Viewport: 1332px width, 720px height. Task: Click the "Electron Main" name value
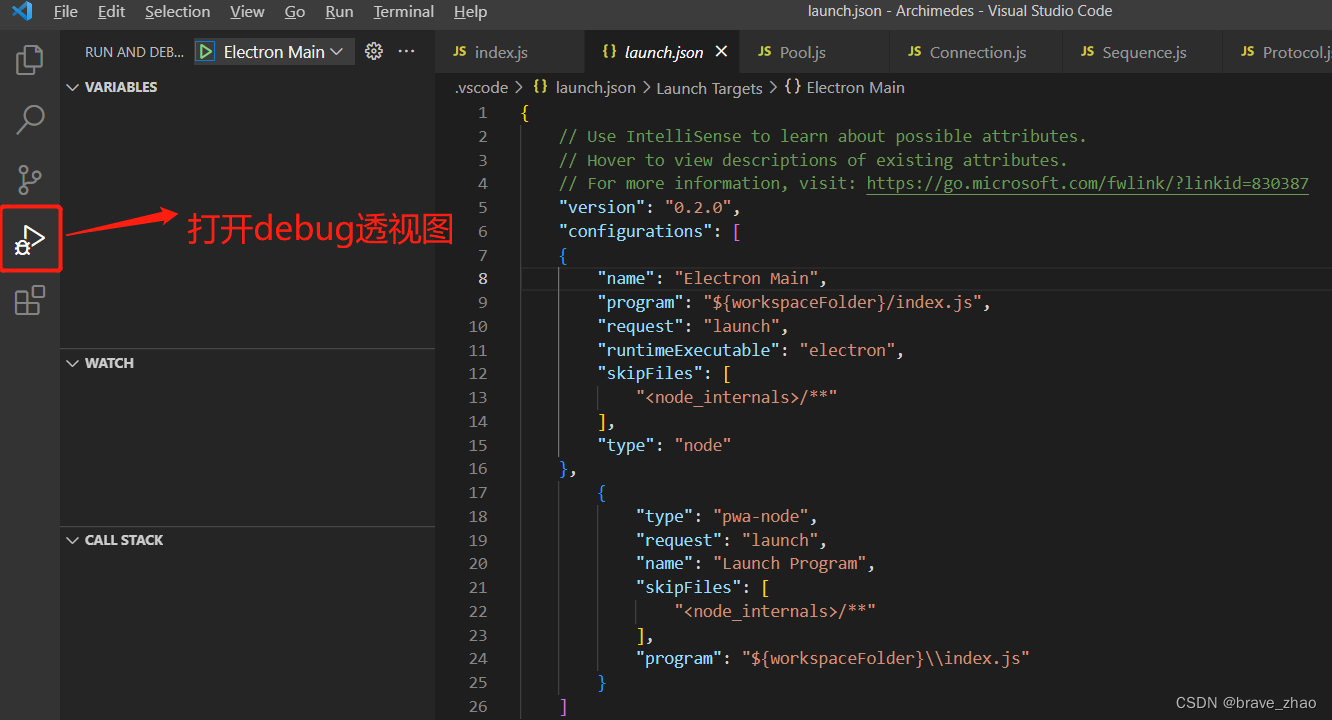click(746, 279)
